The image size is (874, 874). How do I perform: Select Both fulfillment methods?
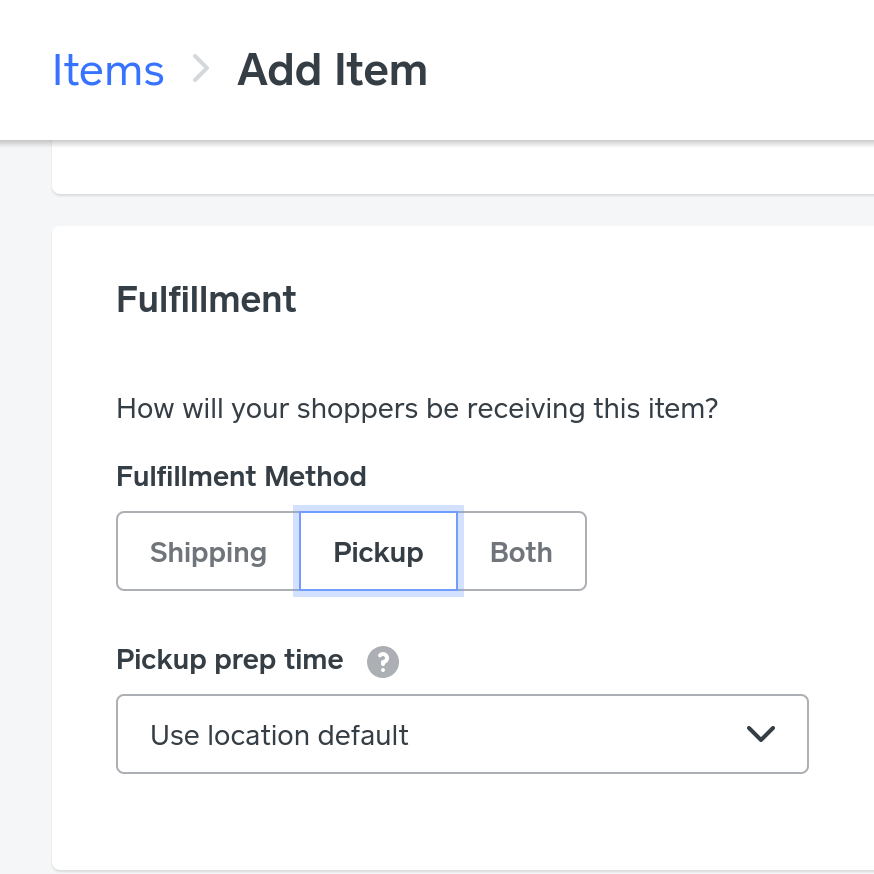point(521,552)
